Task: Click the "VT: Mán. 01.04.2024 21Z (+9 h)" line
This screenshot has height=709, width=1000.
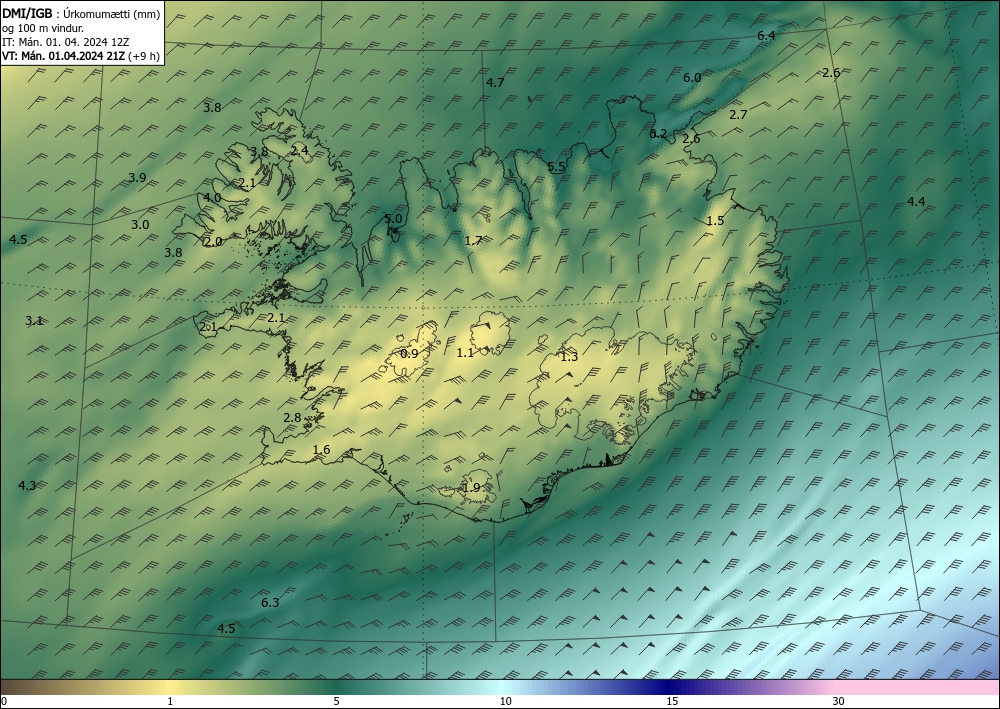Action: pos(81,56)
